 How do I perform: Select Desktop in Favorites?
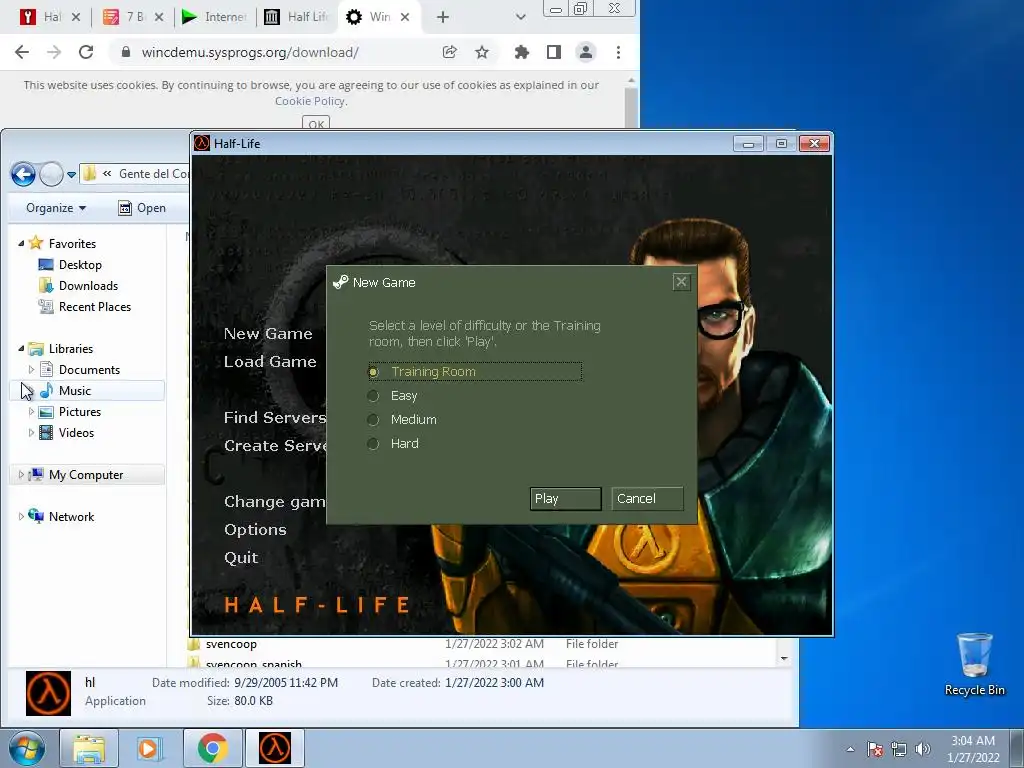[x=80, y=264]
